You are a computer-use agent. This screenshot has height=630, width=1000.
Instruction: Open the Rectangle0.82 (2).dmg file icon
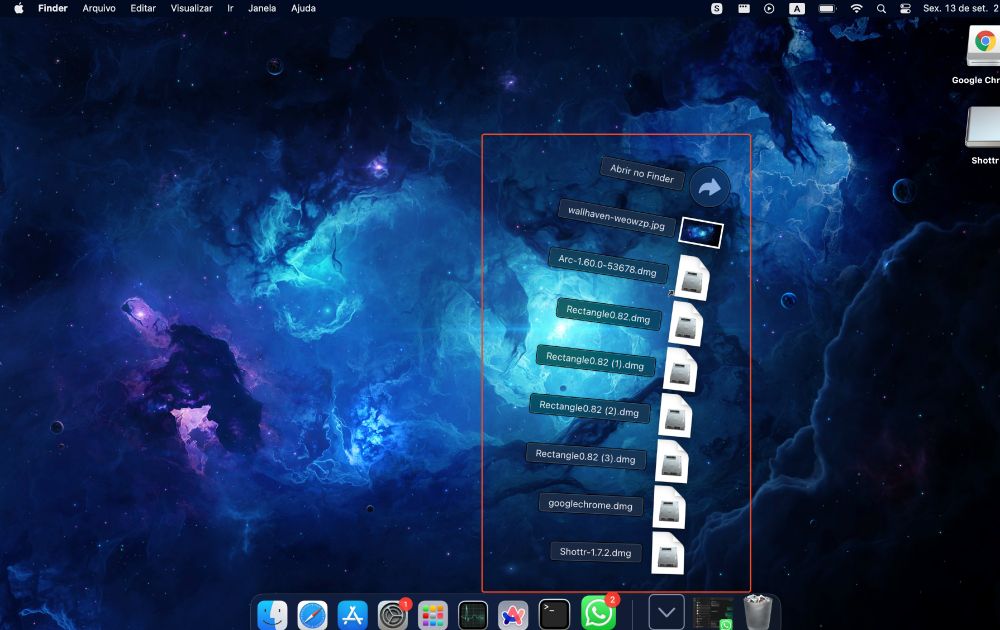tap(675, 416)
